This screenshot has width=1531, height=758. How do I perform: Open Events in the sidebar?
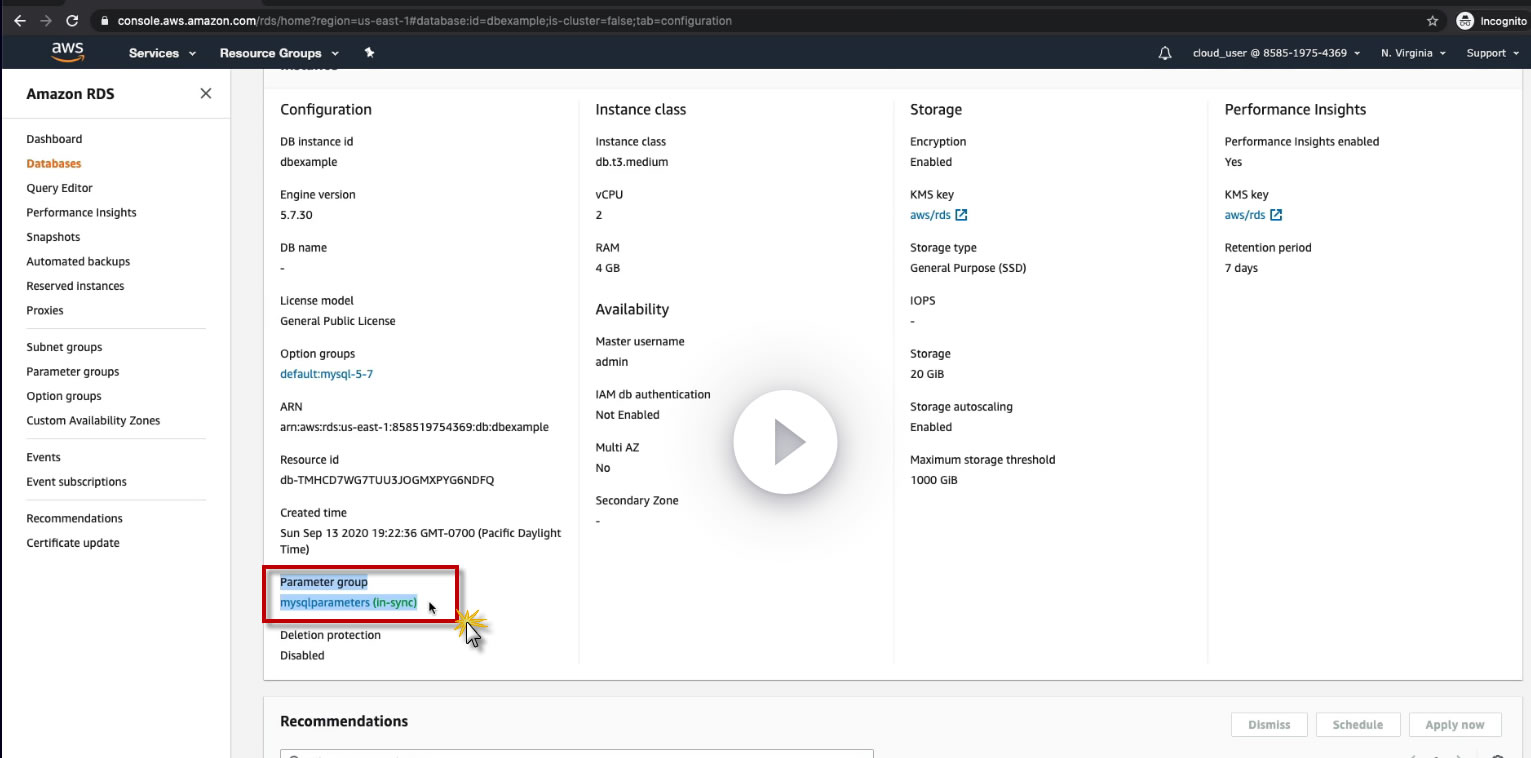(43, 457)
